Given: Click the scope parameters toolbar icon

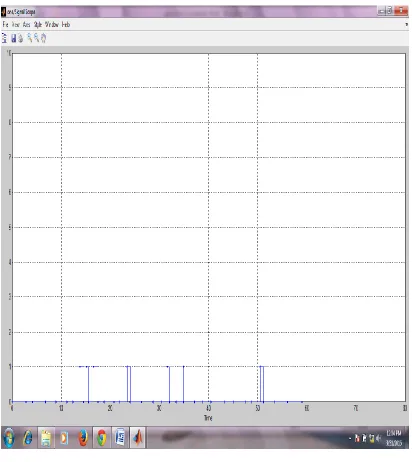Looking at the screenshot, I should tap(4, 38).
